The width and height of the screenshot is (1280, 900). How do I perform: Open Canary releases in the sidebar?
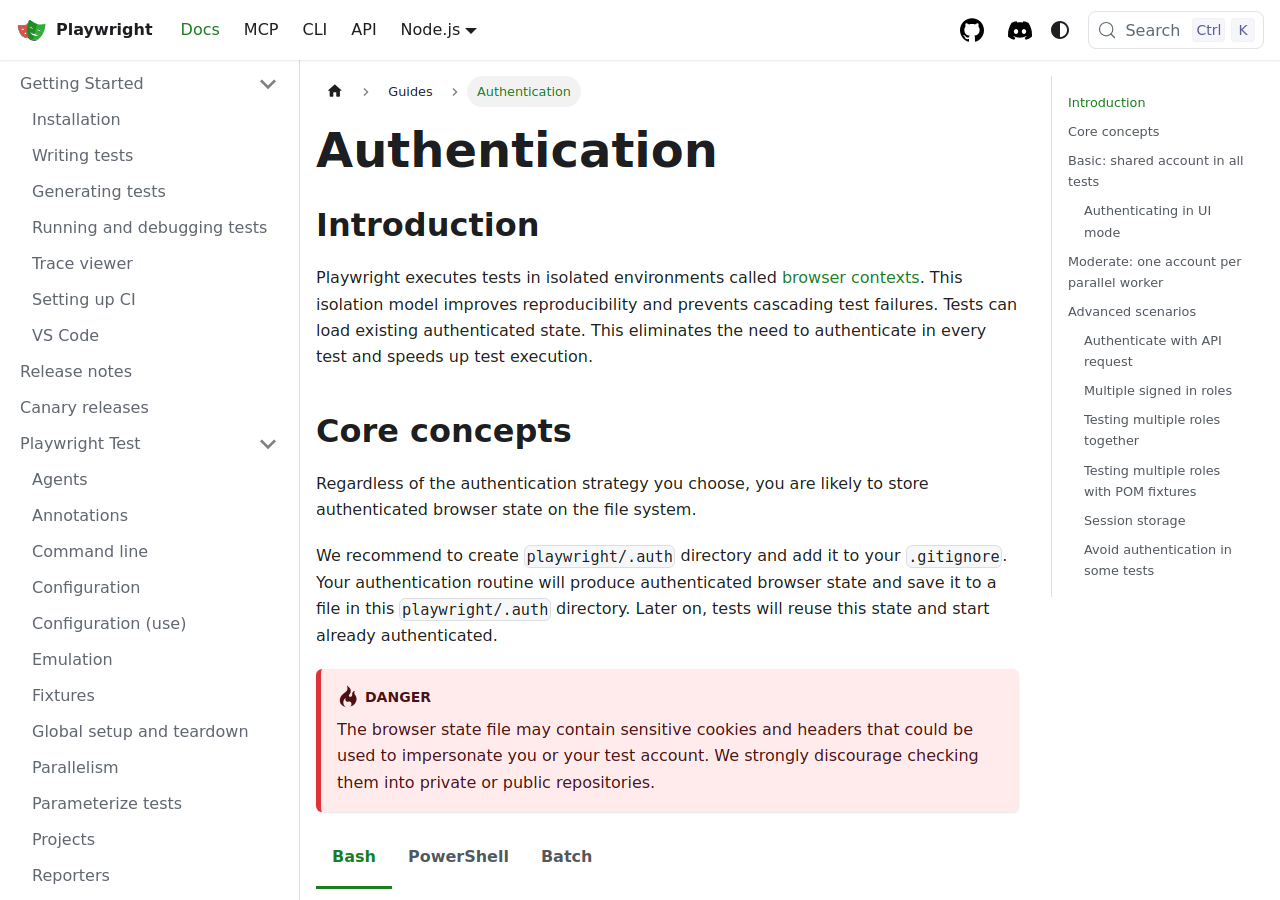point(84,408)
